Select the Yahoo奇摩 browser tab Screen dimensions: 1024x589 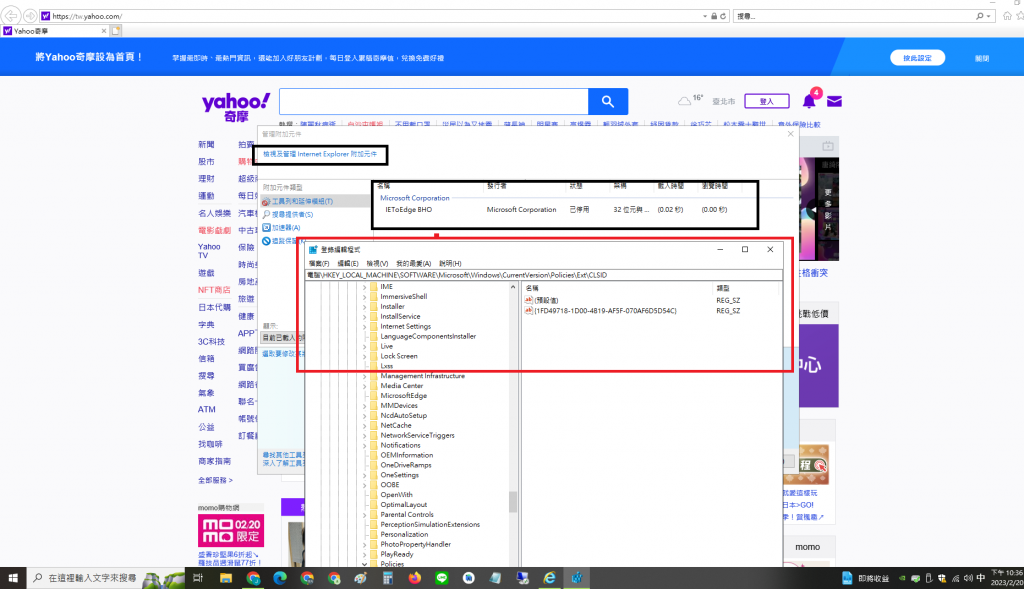(x=55, y=31)
